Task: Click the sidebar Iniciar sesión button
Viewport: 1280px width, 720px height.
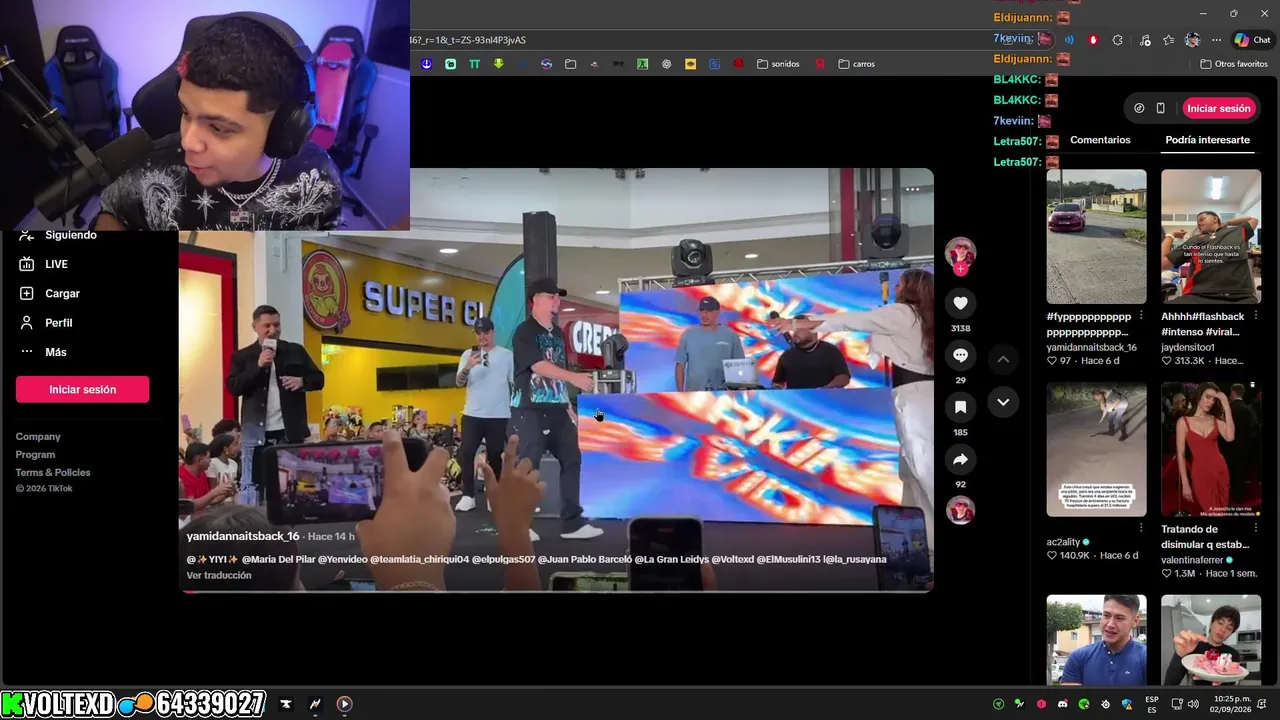Action: pos(82,389)
